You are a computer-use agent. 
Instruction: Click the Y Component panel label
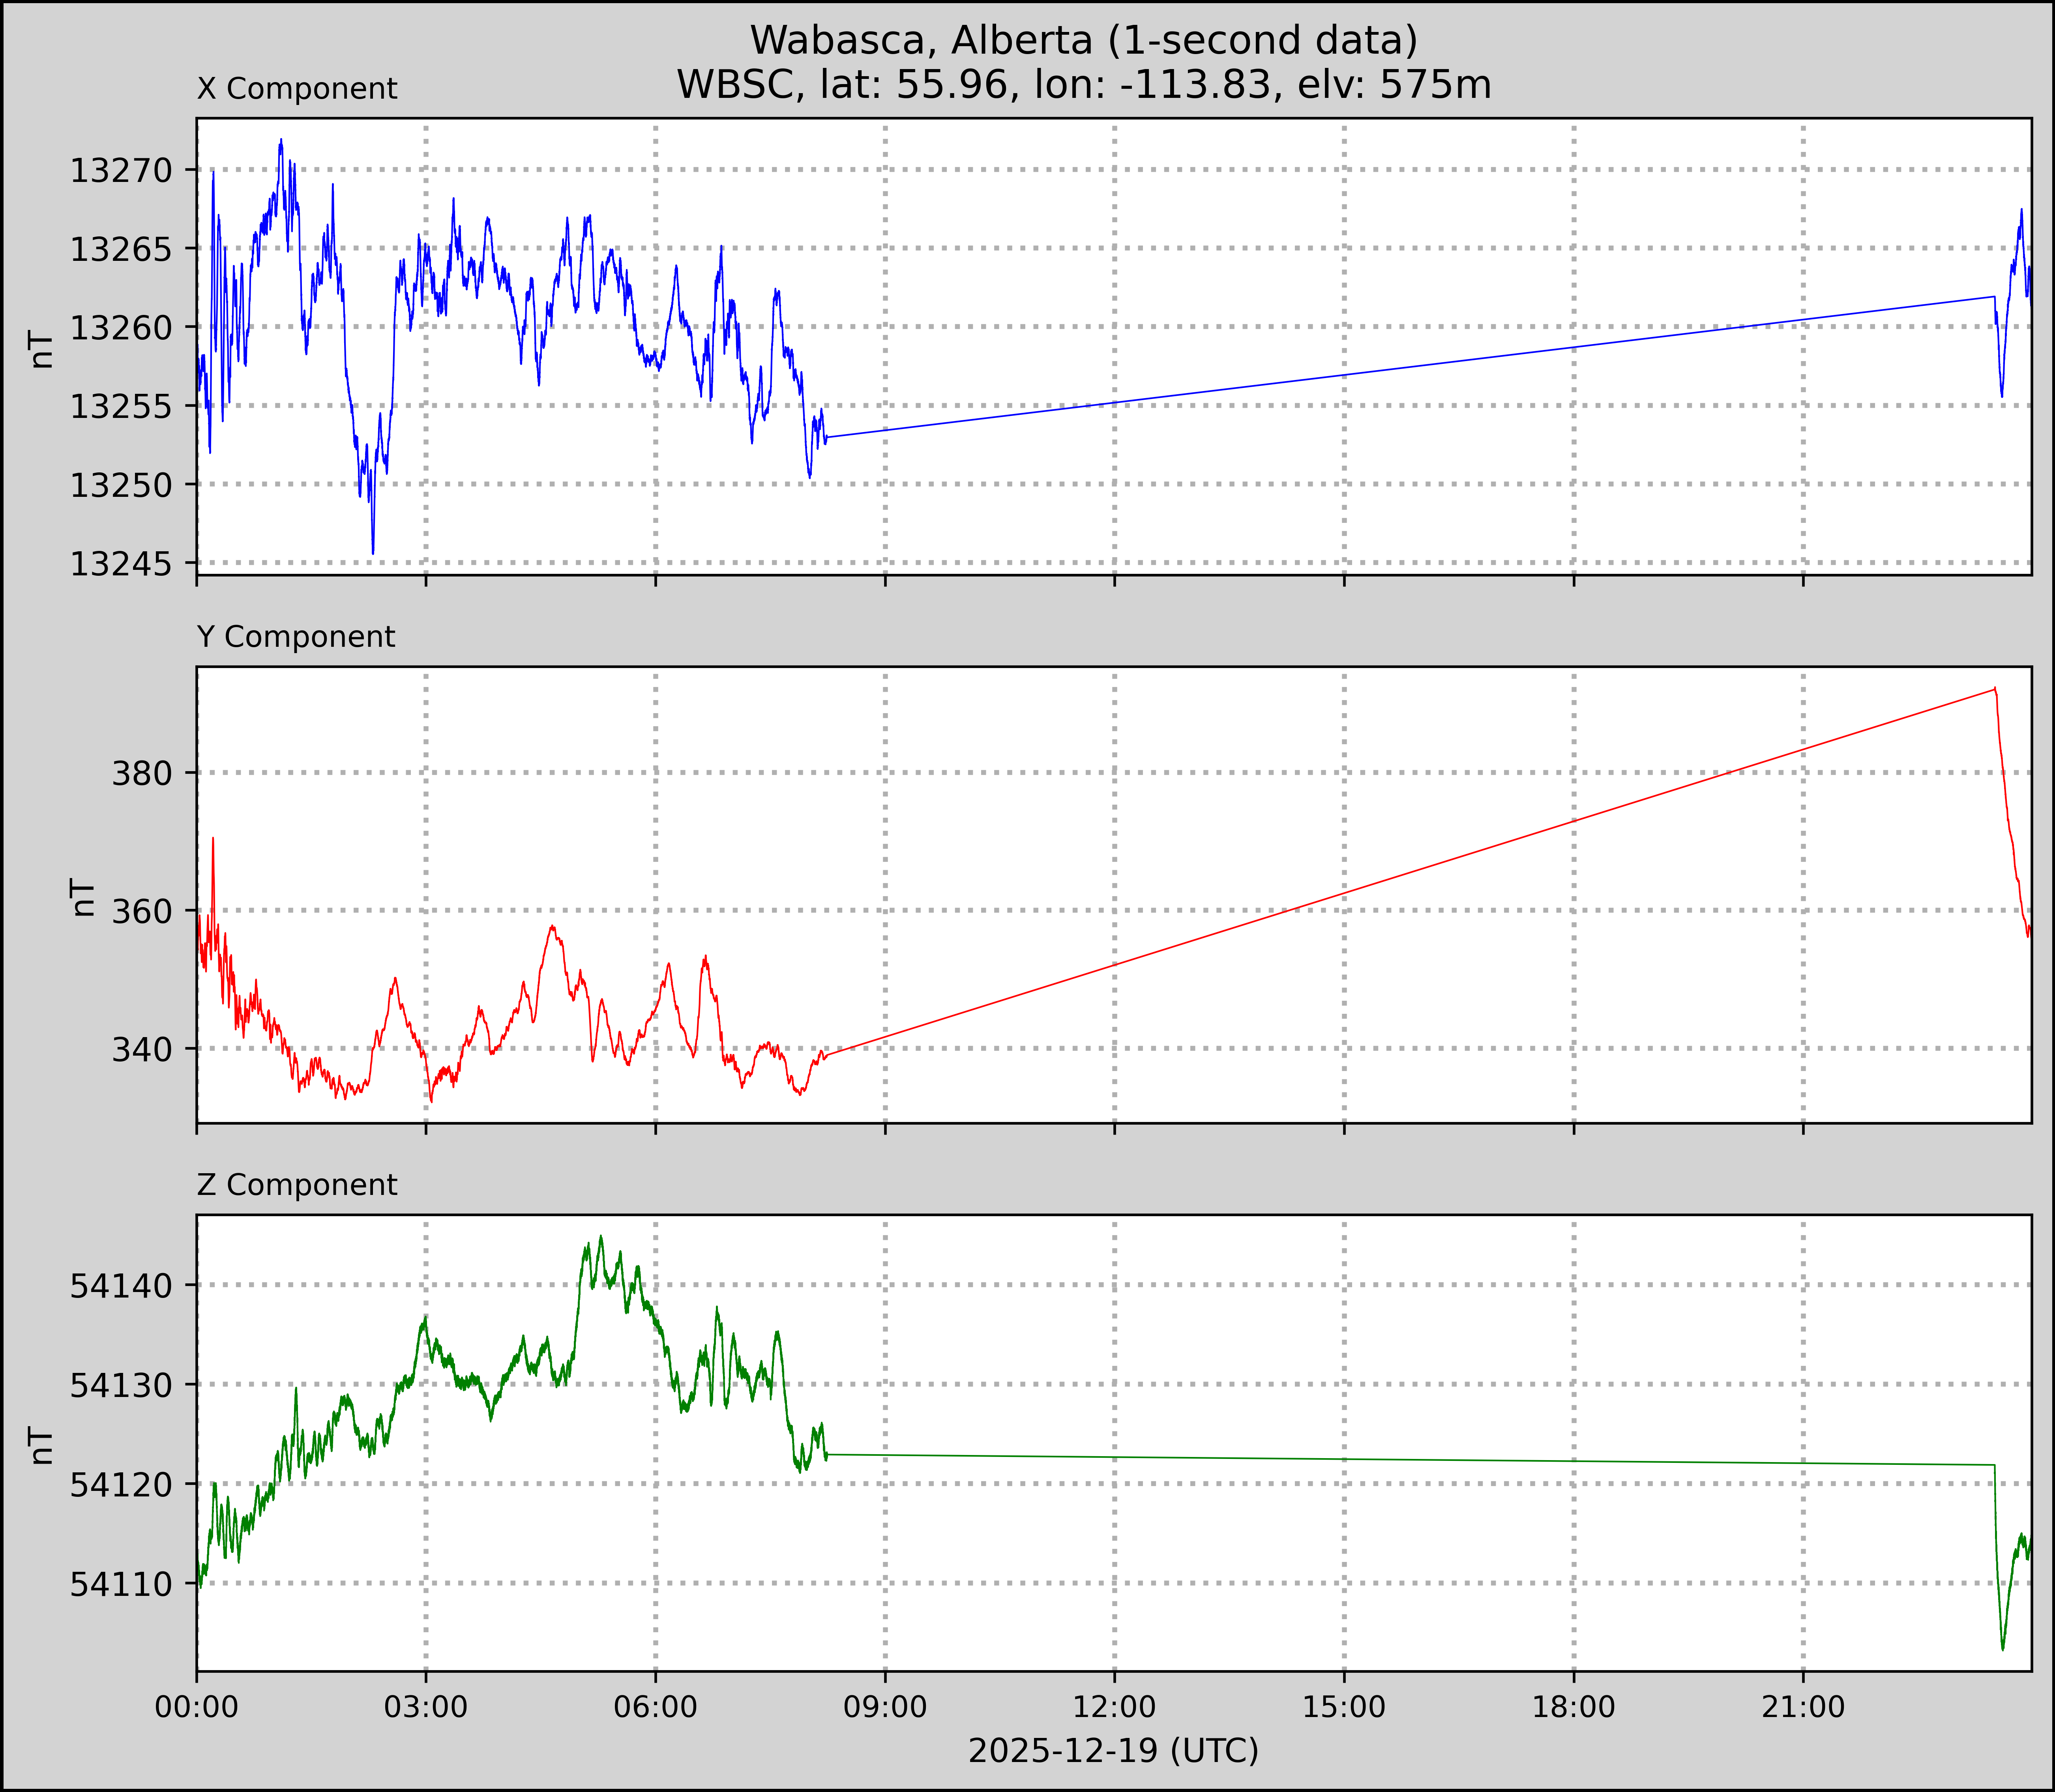coord(296,637)
